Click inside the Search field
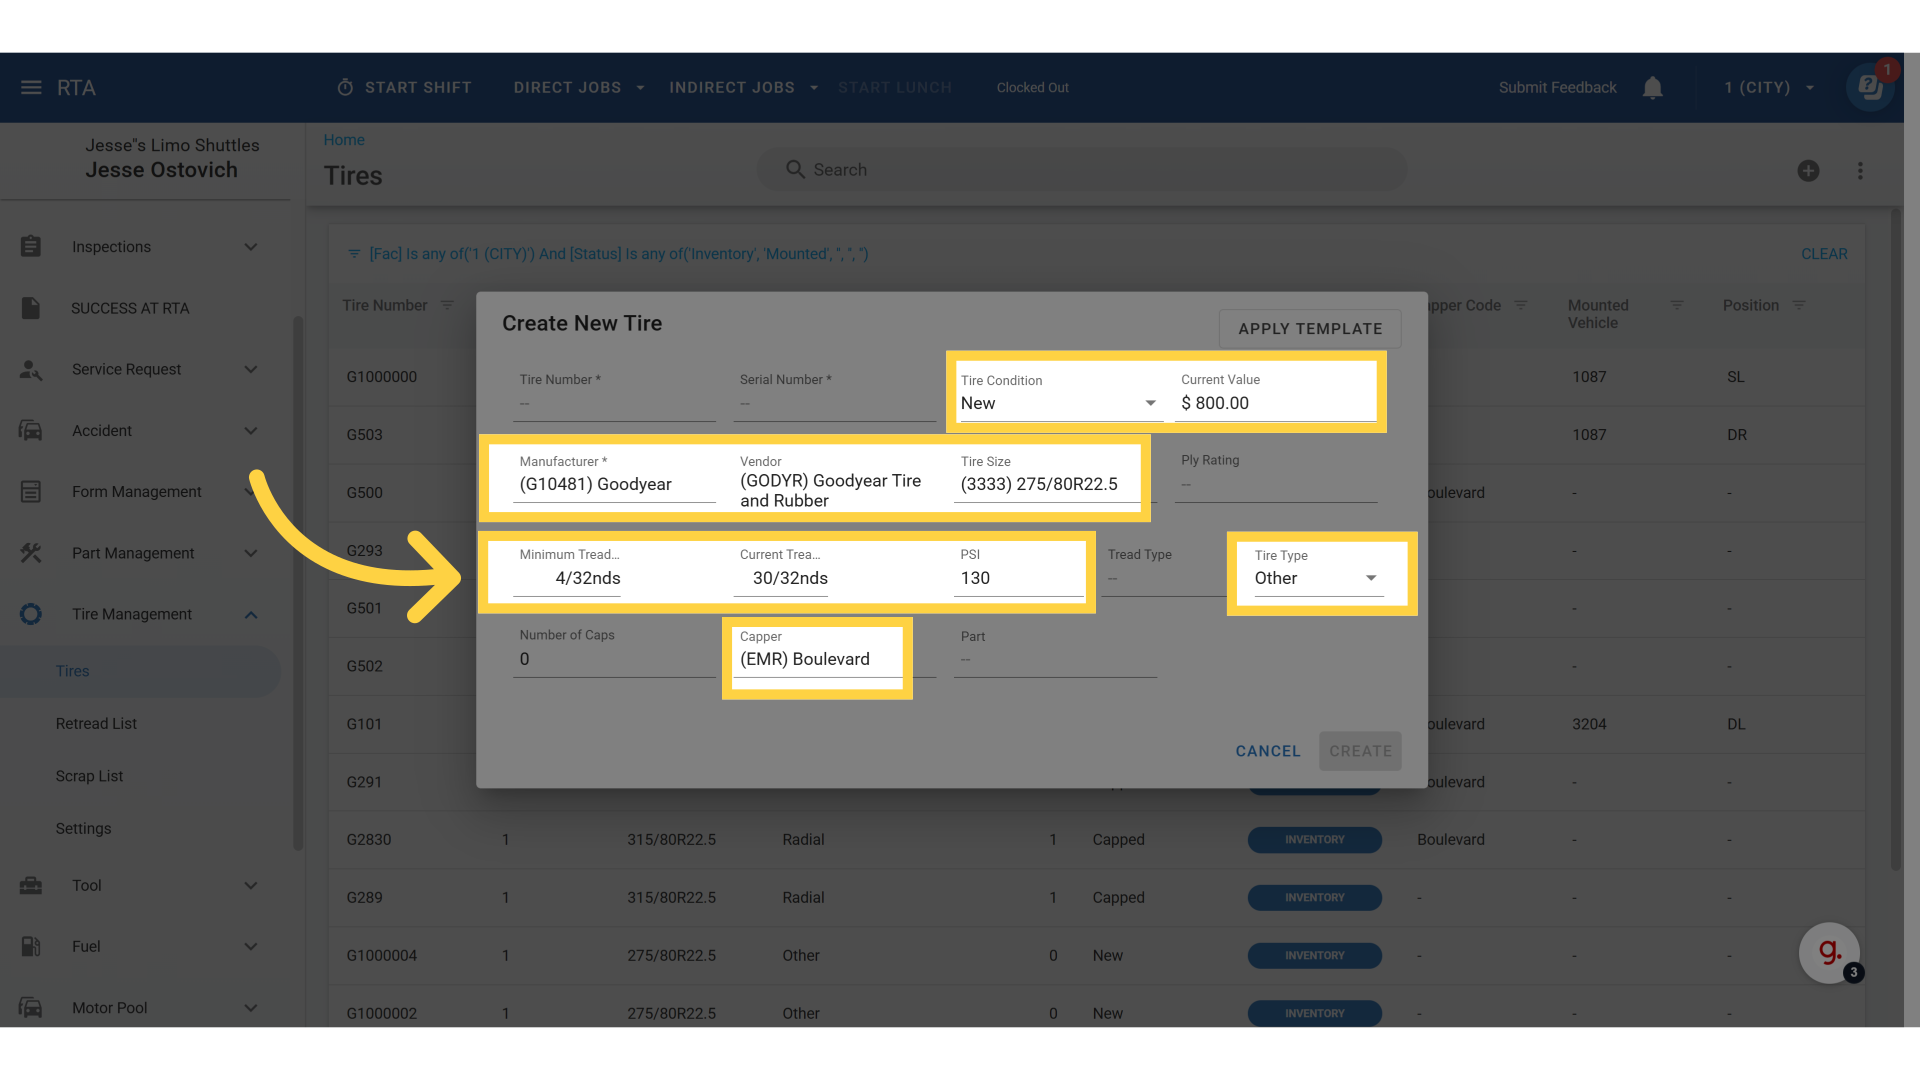The height and width of the screenshot is (1080, 1920). point(1080,169)
